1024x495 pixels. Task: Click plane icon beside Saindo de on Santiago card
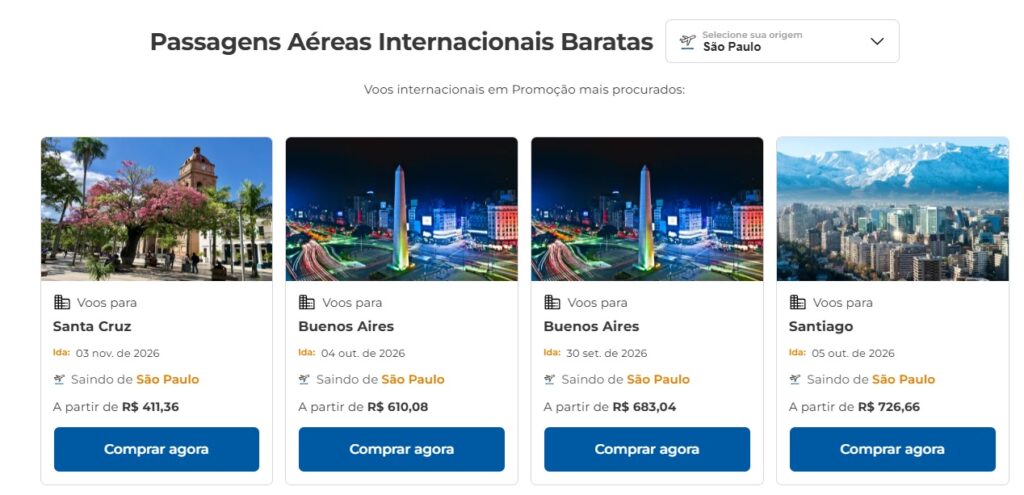[x=795, y=379]
